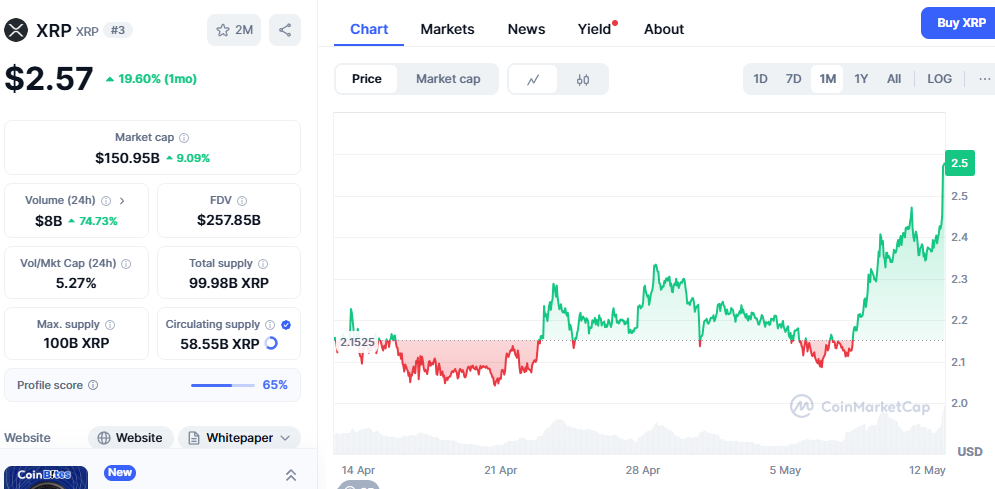Open the Markets tab
Image resolution: width=995 pixels, height=489 pixels.
pyautogui.click(x=447, y=29)
